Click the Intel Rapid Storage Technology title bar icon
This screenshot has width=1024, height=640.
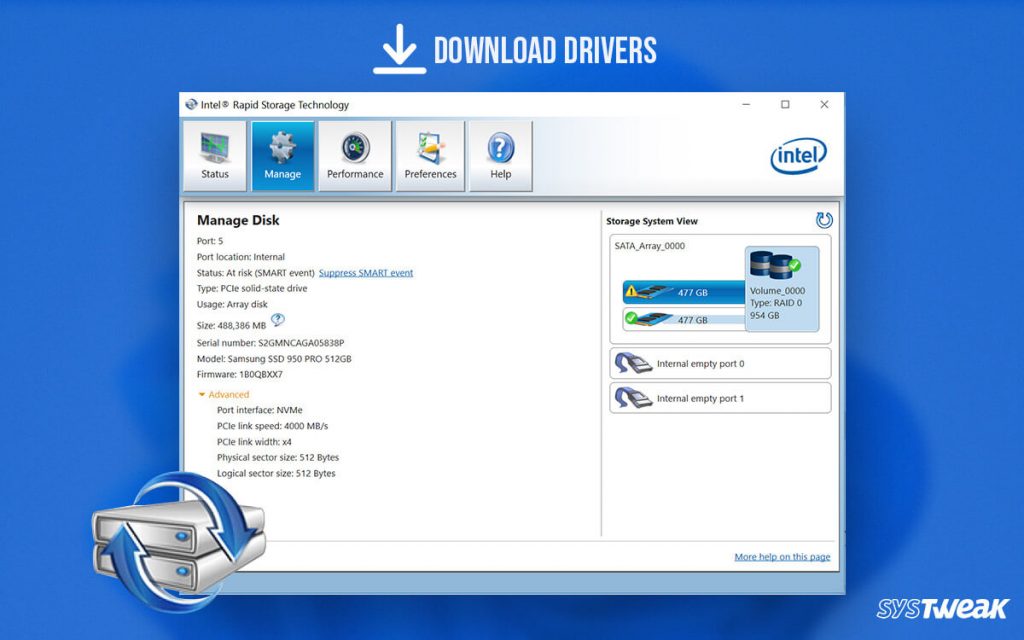click(194, 104)
